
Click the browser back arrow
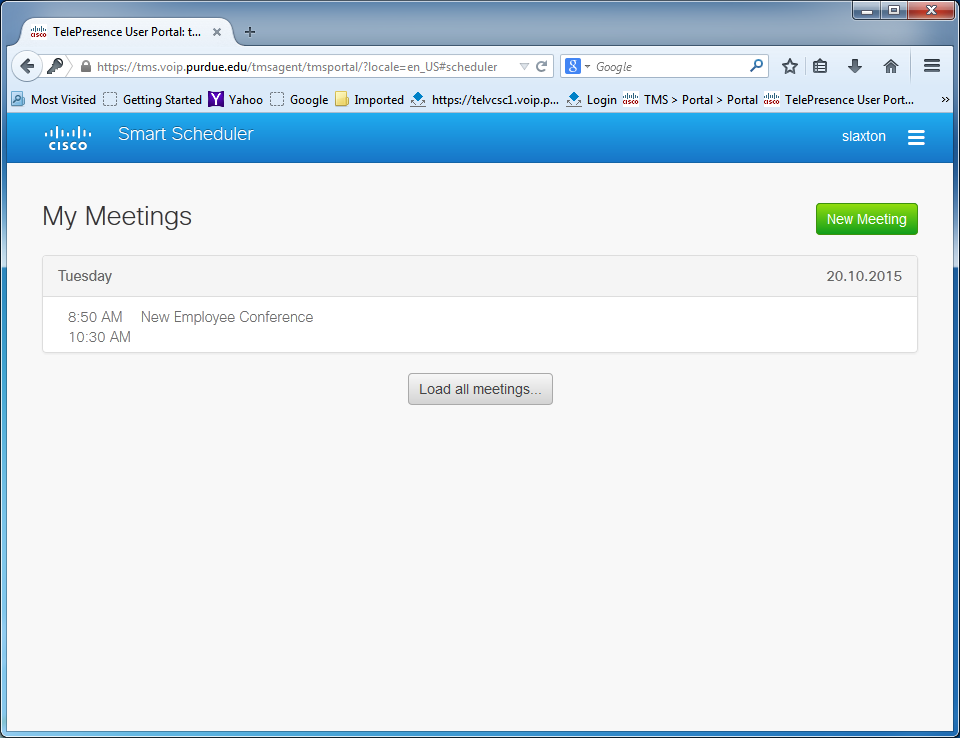(x=28, y=66)
